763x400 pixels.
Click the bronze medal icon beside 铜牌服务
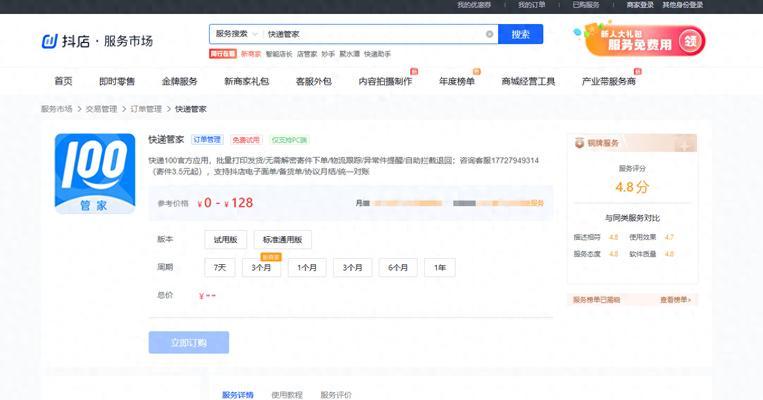pyautogui.click(x=580, y=143)
